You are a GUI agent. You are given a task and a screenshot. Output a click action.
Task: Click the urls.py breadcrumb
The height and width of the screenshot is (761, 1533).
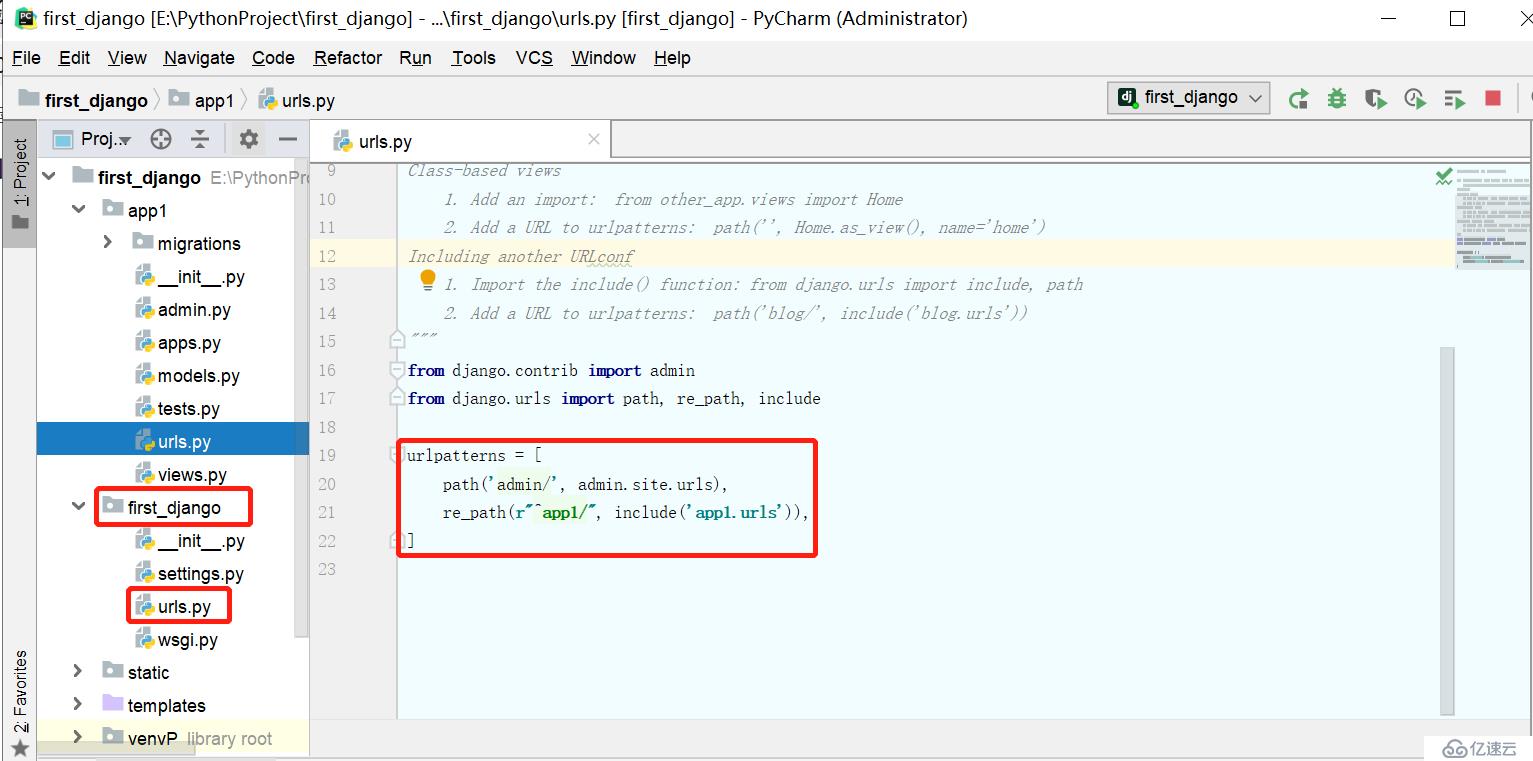click(x=296, y=100)
